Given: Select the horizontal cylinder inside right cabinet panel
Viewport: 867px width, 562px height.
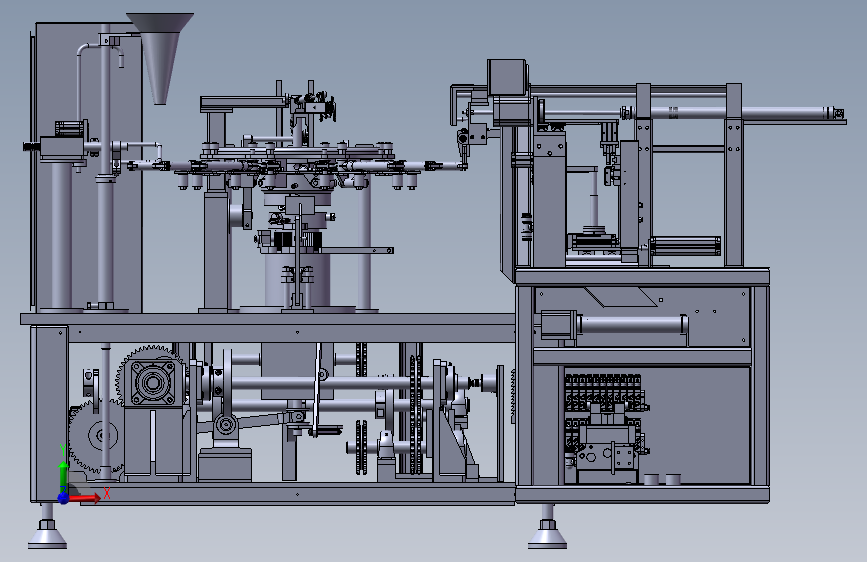Looking at the screenshot, I should point(631,324).
